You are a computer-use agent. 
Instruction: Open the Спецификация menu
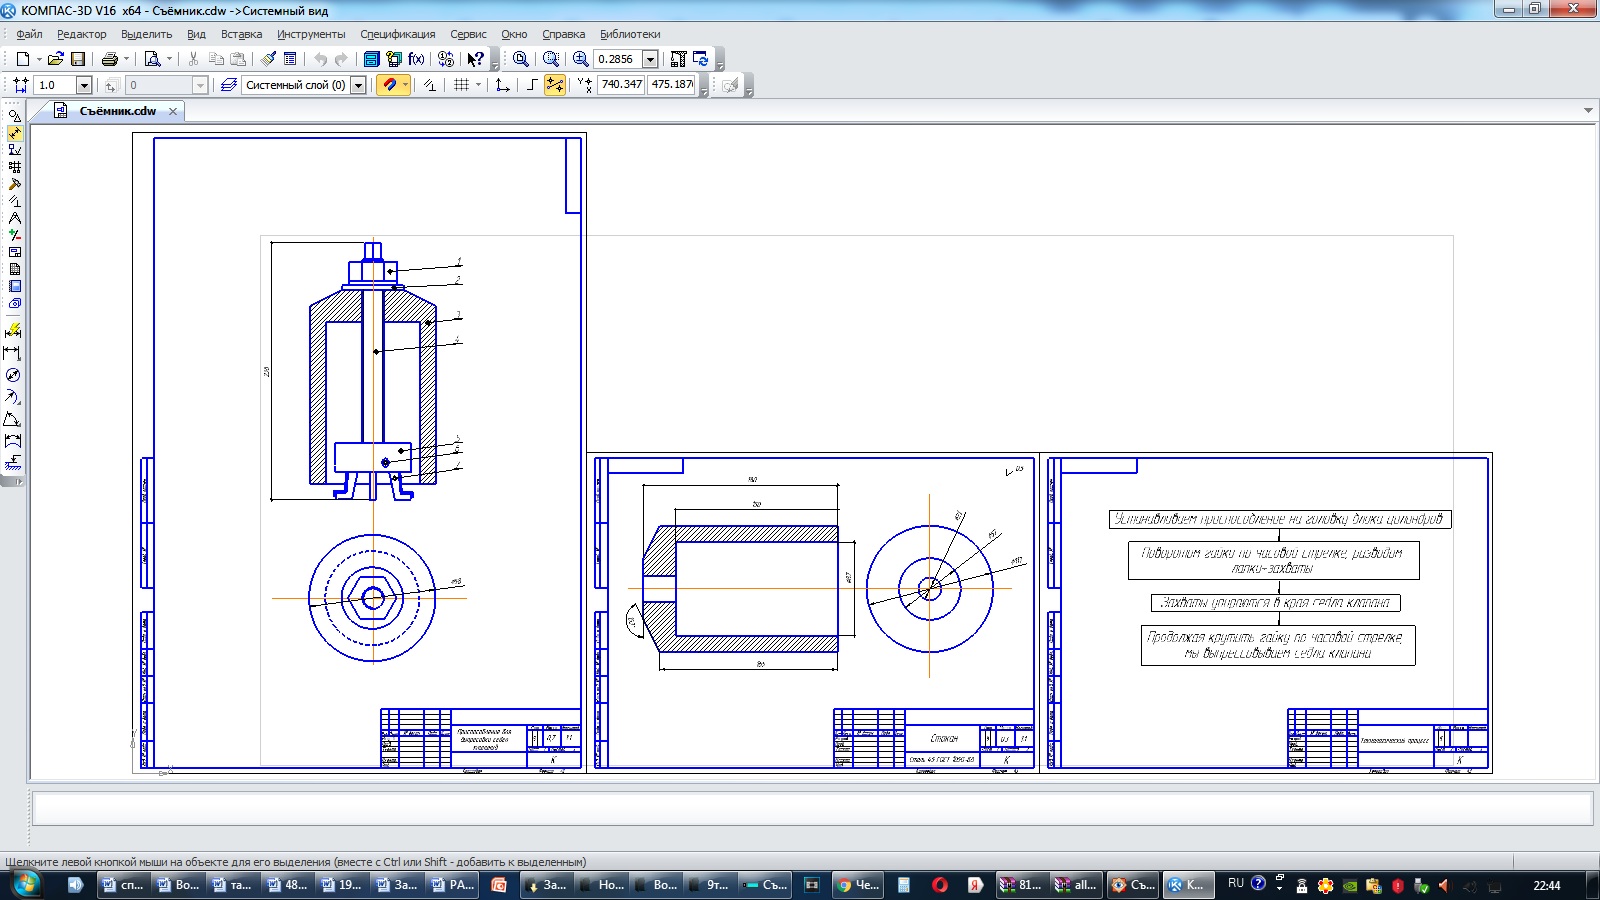pos(398,34)
